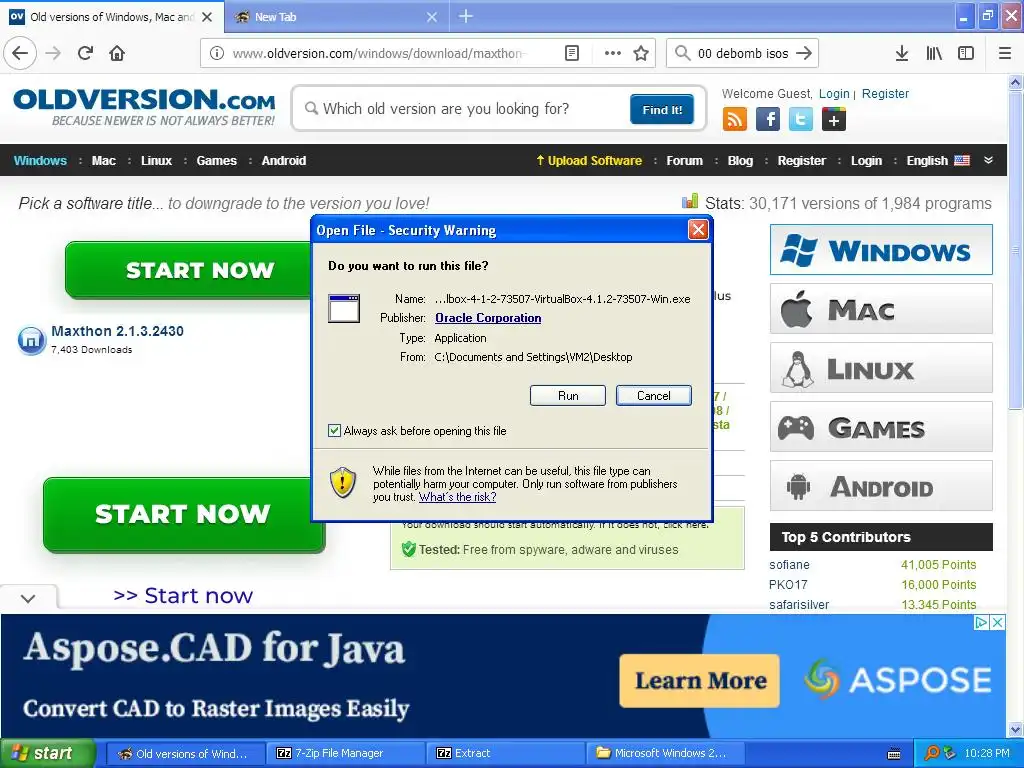The image size is (1024, 768).
Task: Open the Facebook social icon
Action: point(768,120)
